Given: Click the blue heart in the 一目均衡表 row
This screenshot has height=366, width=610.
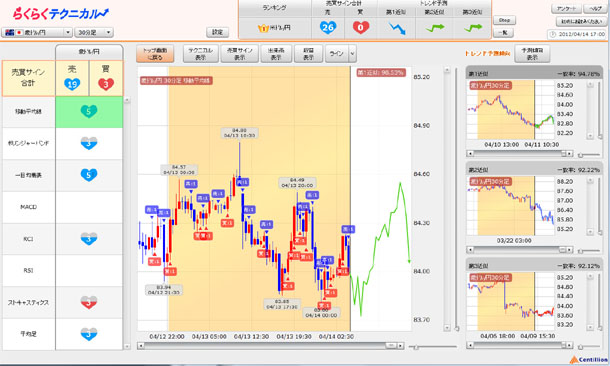Looking at the screenshot, I should pos(89,175).
